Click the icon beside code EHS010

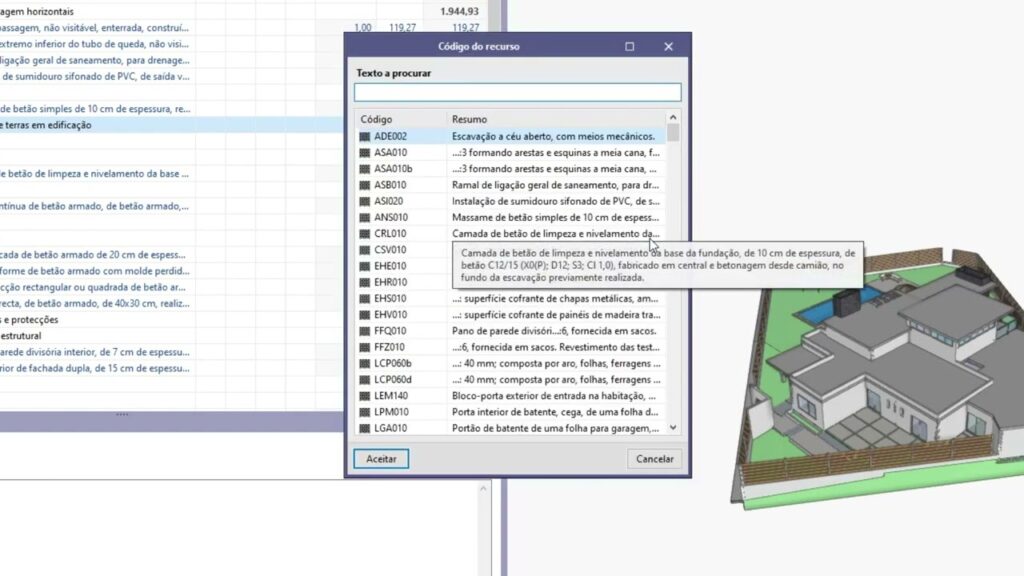coord(365,298)
